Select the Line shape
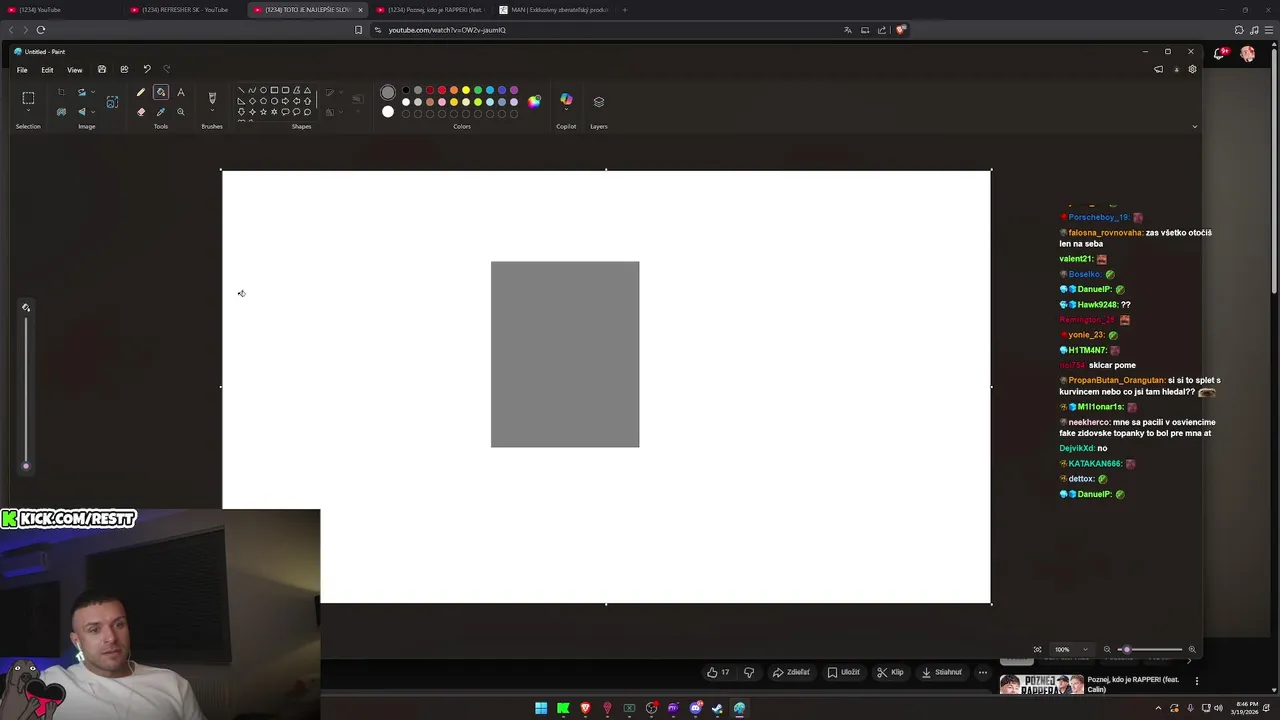This screenshot has width=1280, height=720. [x=241, y=90]
